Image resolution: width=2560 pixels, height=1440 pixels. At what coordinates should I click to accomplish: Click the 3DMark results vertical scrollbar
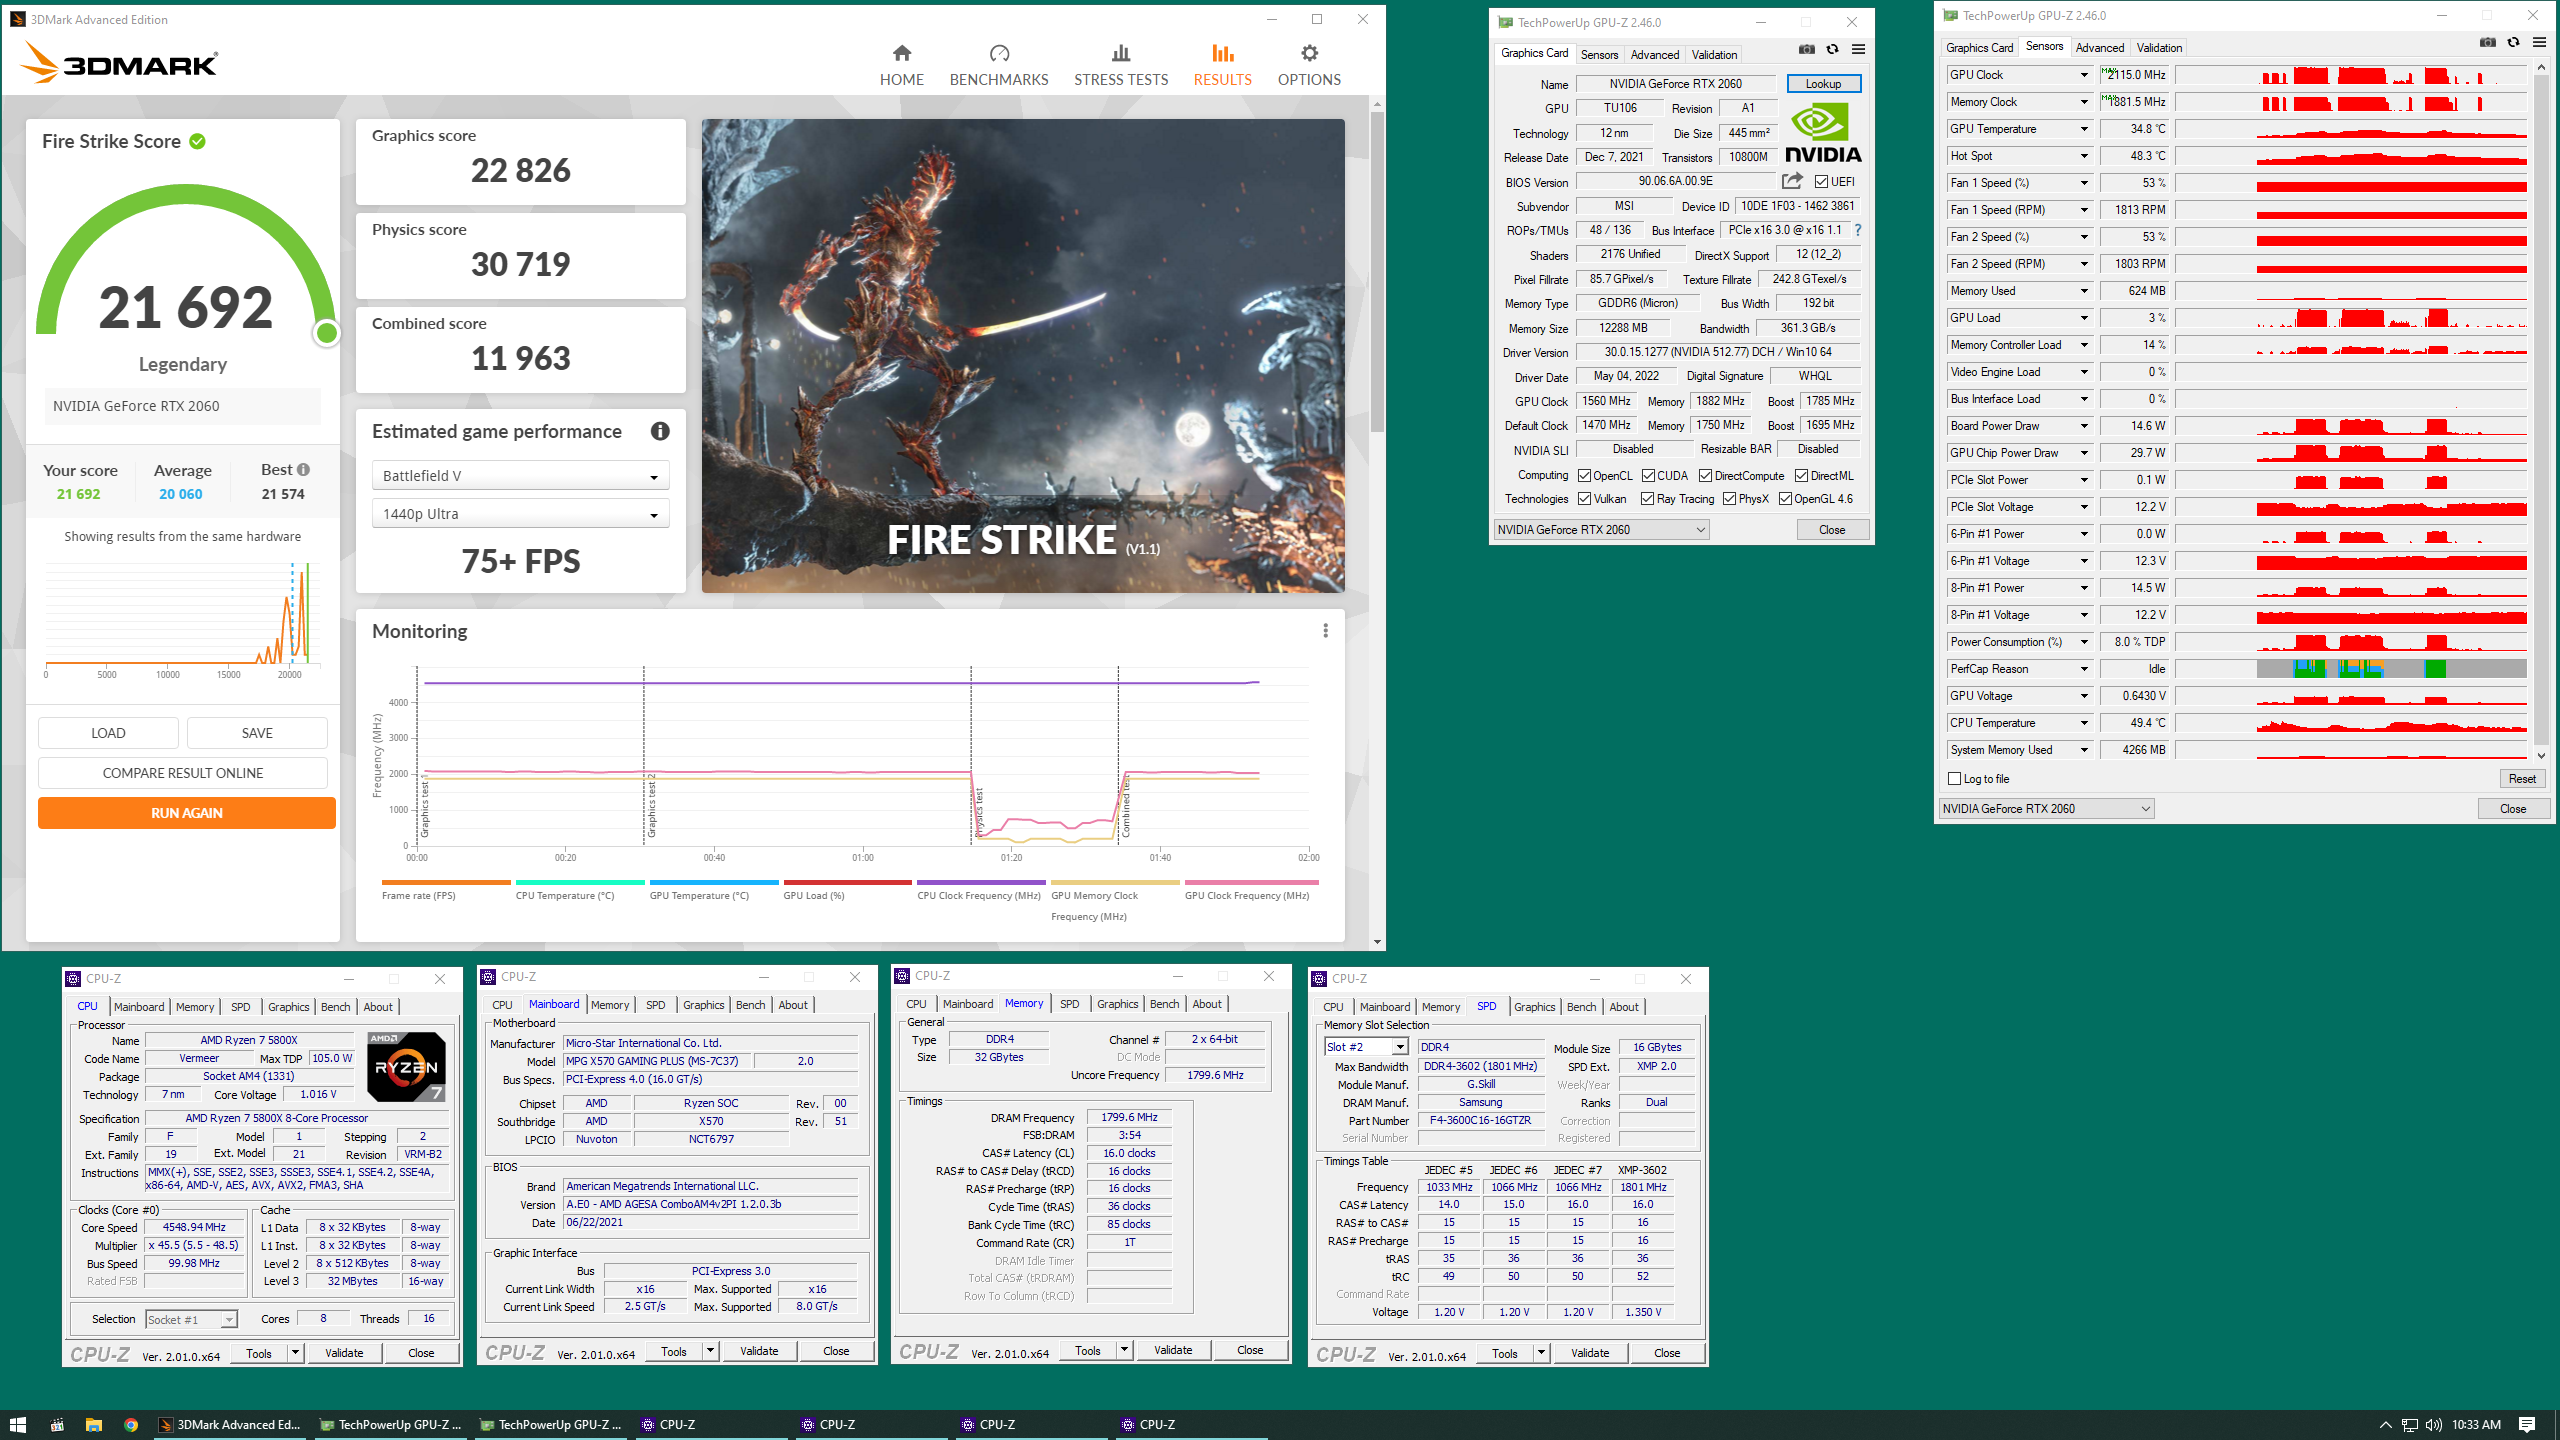point(1377,270)
